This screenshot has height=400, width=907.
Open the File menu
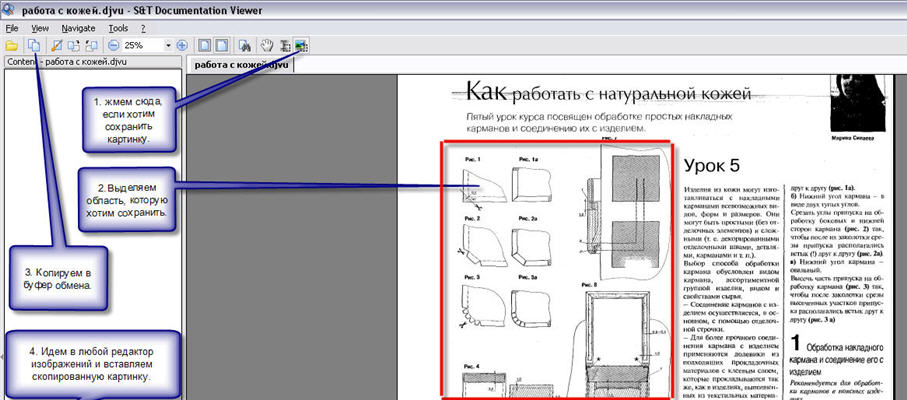point(12,28)
